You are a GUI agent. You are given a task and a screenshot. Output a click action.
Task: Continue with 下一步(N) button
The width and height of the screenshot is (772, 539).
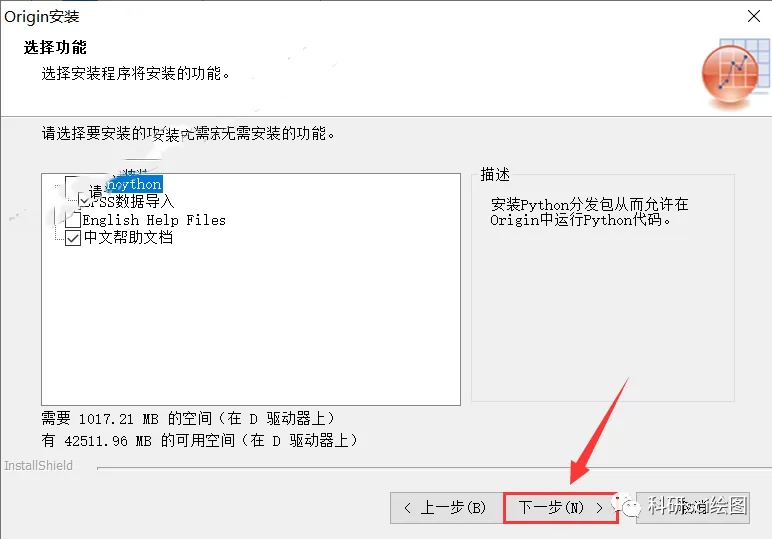(x=560, y=507)
